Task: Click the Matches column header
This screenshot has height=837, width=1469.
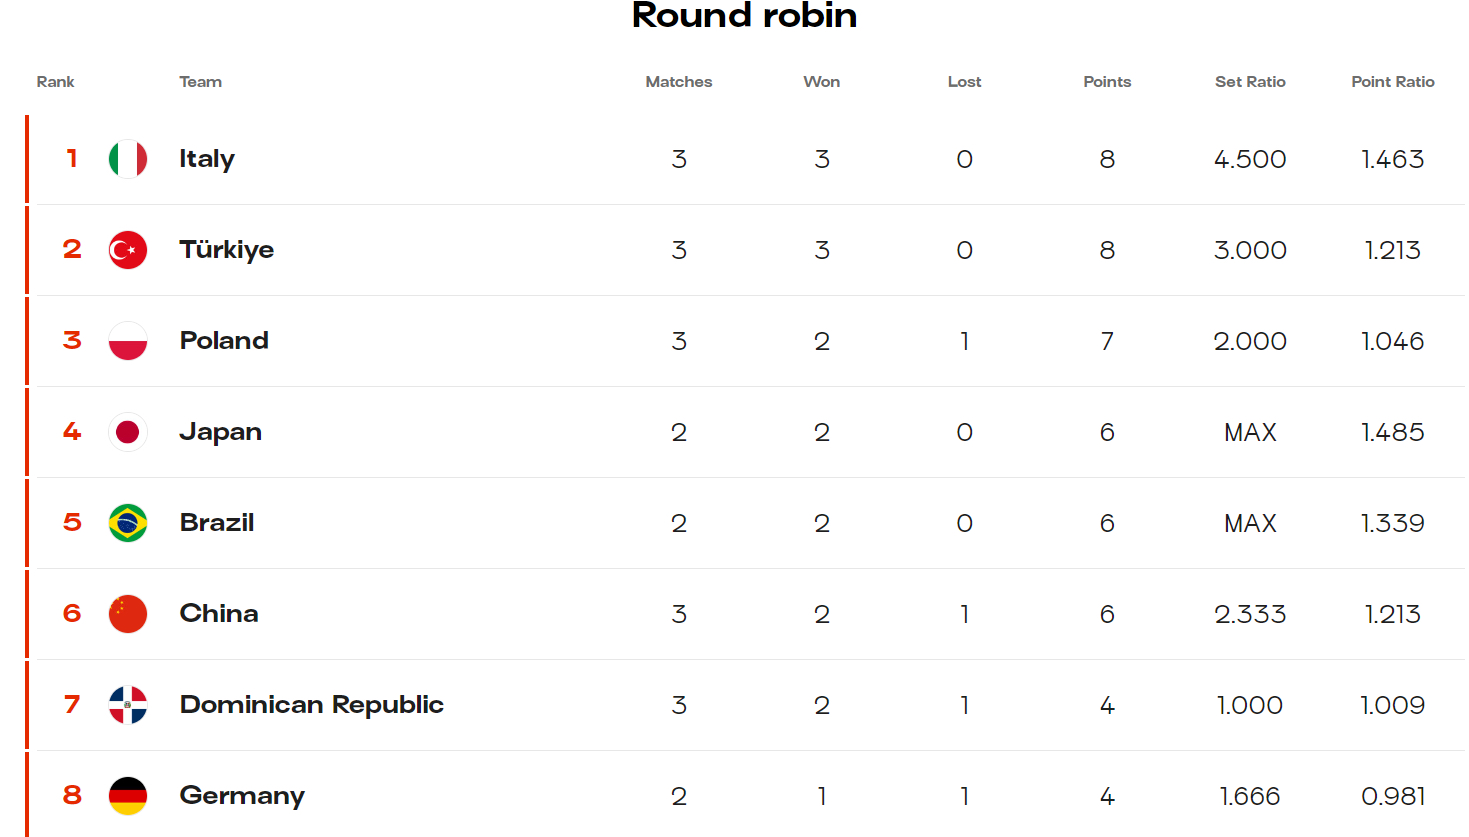Action: coord(679,82)
